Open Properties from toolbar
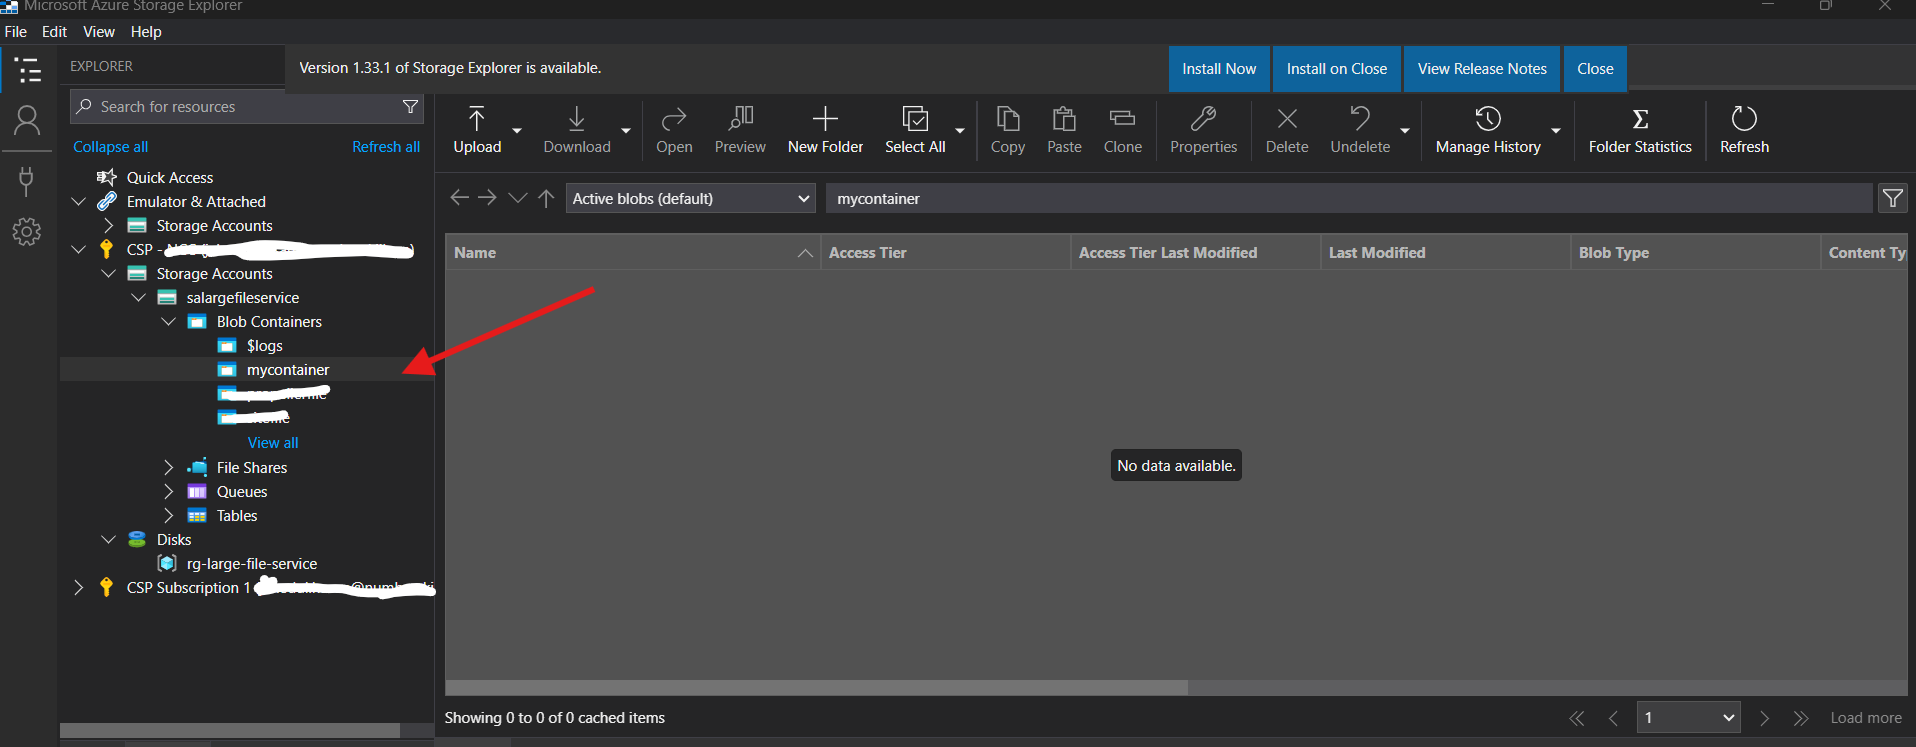This screenshot has height=747, width=1916. coord(1203,130)
